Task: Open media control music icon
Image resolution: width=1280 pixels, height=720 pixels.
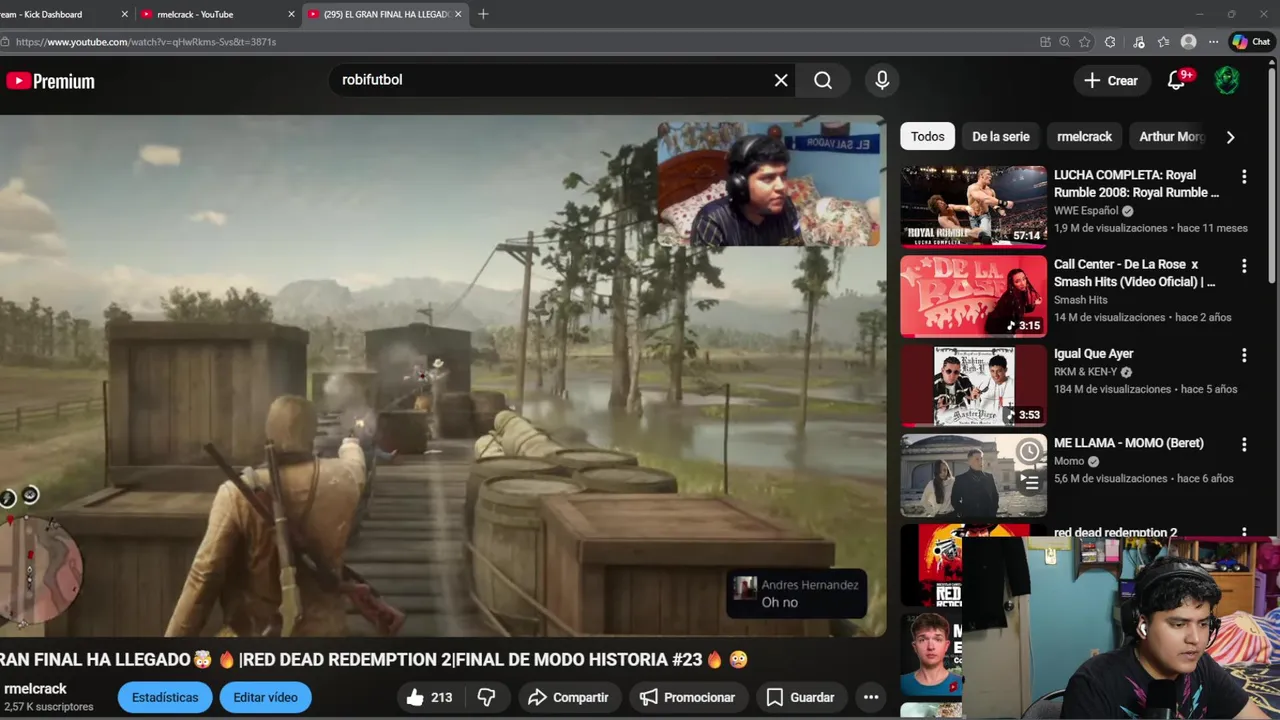Action: tap(1138, 42)
